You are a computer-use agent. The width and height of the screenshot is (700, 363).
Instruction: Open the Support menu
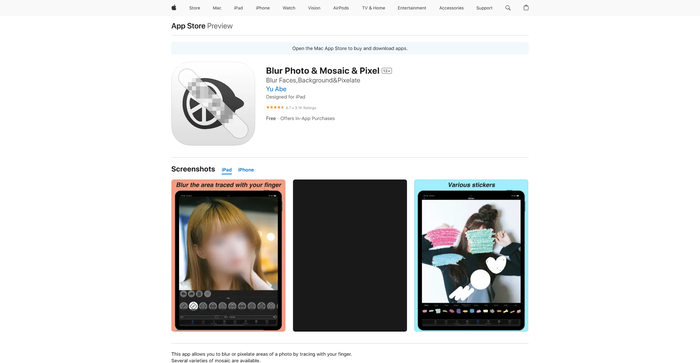pos(484,8)
